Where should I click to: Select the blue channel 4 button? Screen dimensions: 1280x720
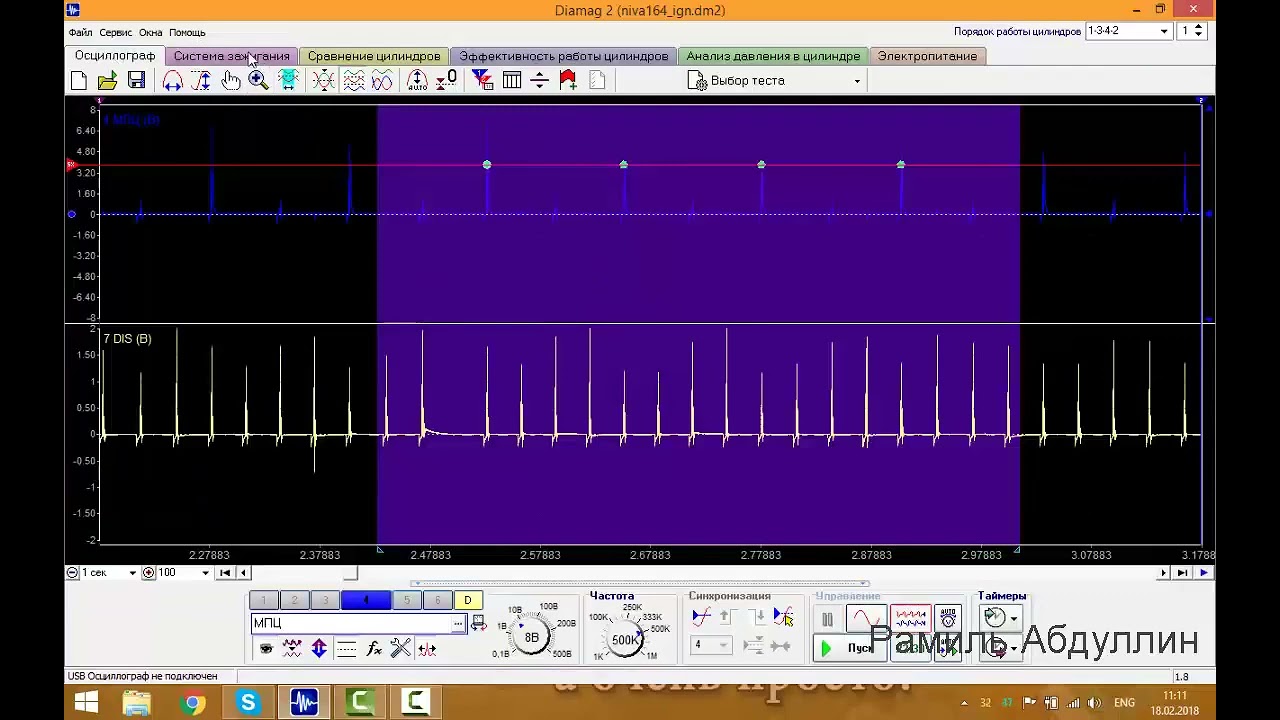(365, 600)
